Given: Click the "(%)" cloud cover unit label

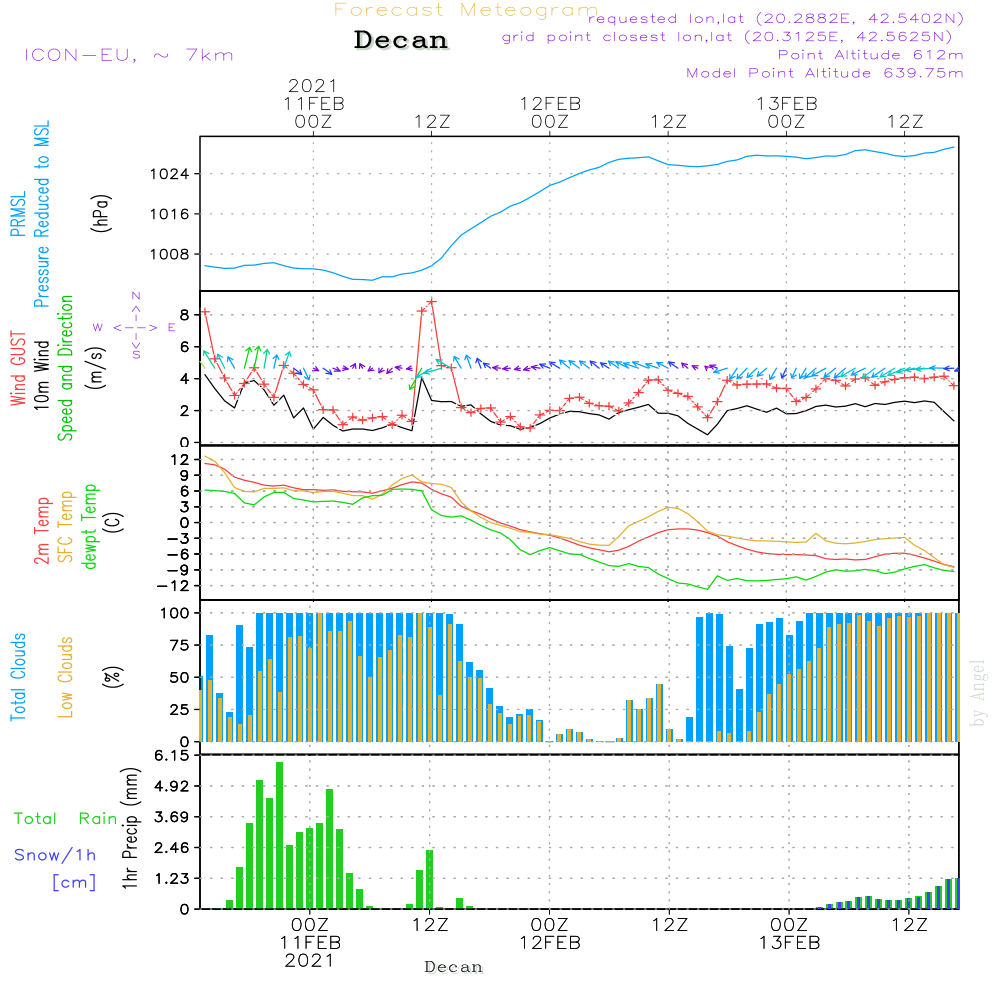Looking at the screenshot, I should coord(112,677).
